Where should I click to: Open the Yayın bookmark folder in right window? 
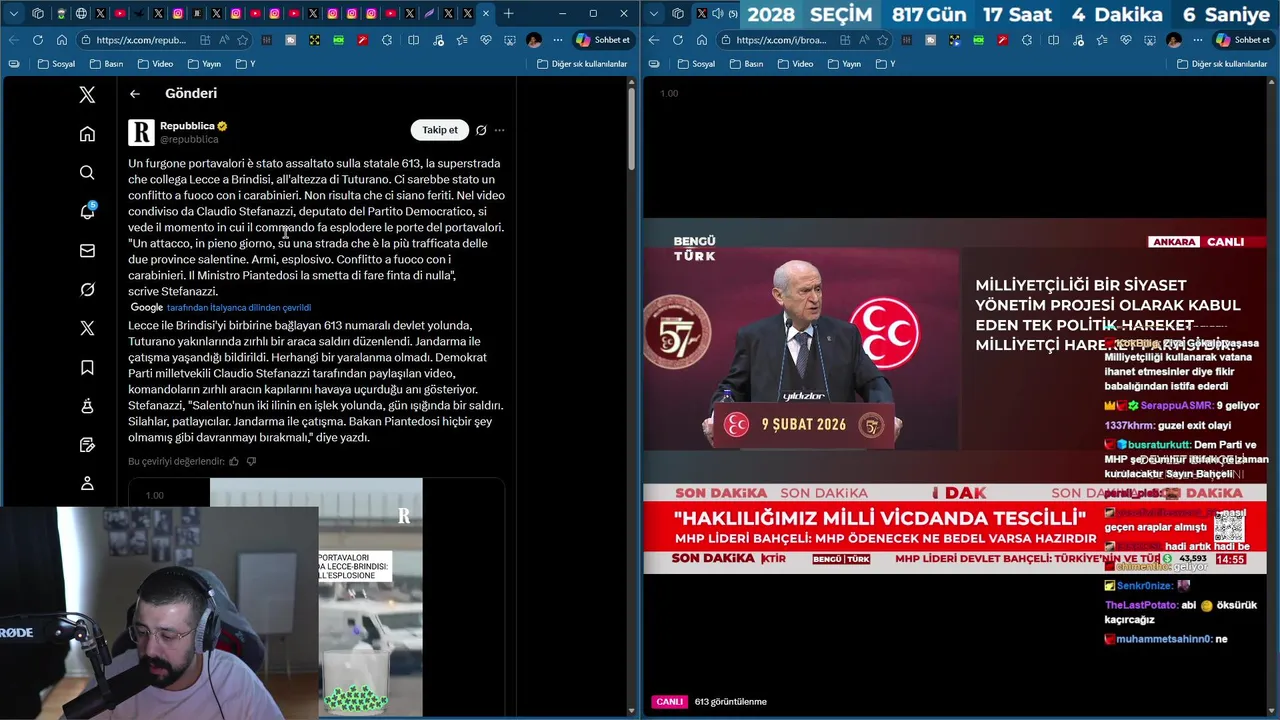click(x=844, y=63)
